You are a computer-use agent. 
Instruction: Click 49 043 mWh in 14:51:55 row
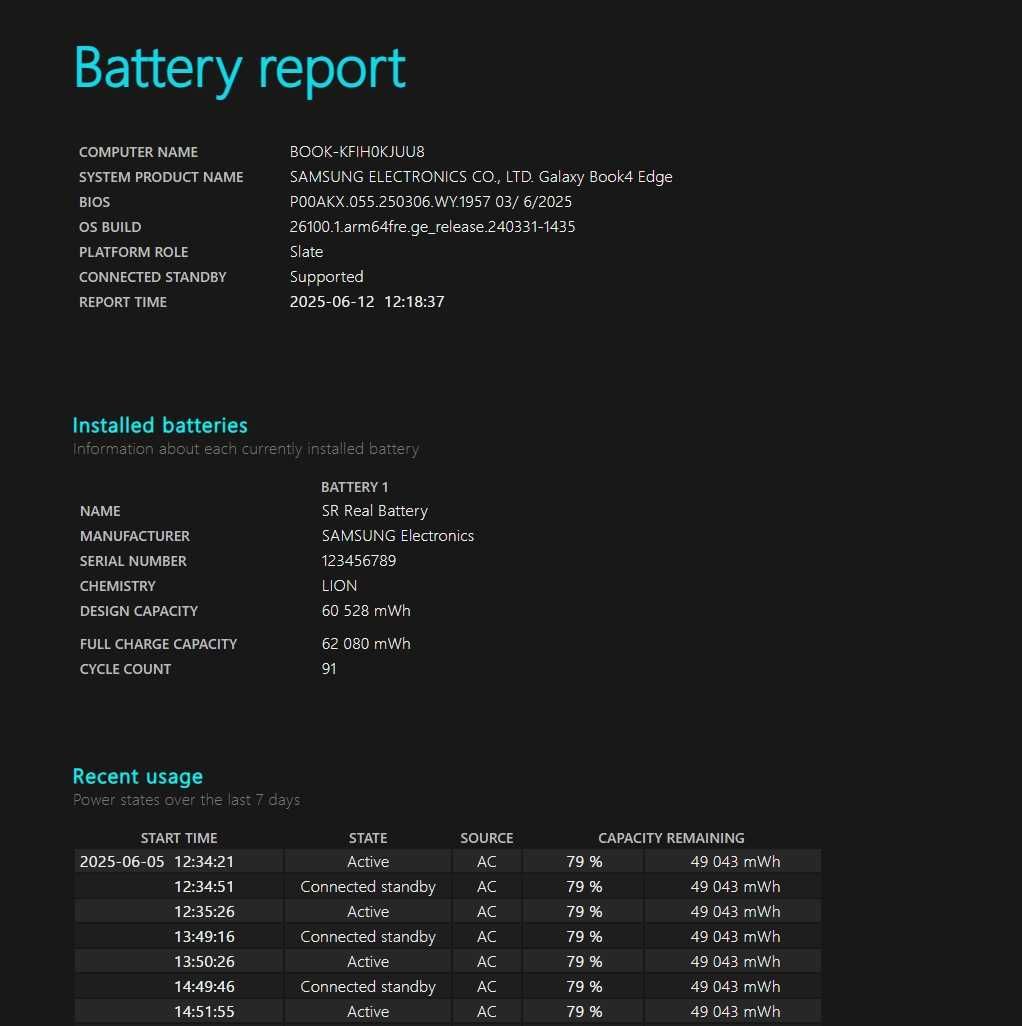coord(735,1011)
